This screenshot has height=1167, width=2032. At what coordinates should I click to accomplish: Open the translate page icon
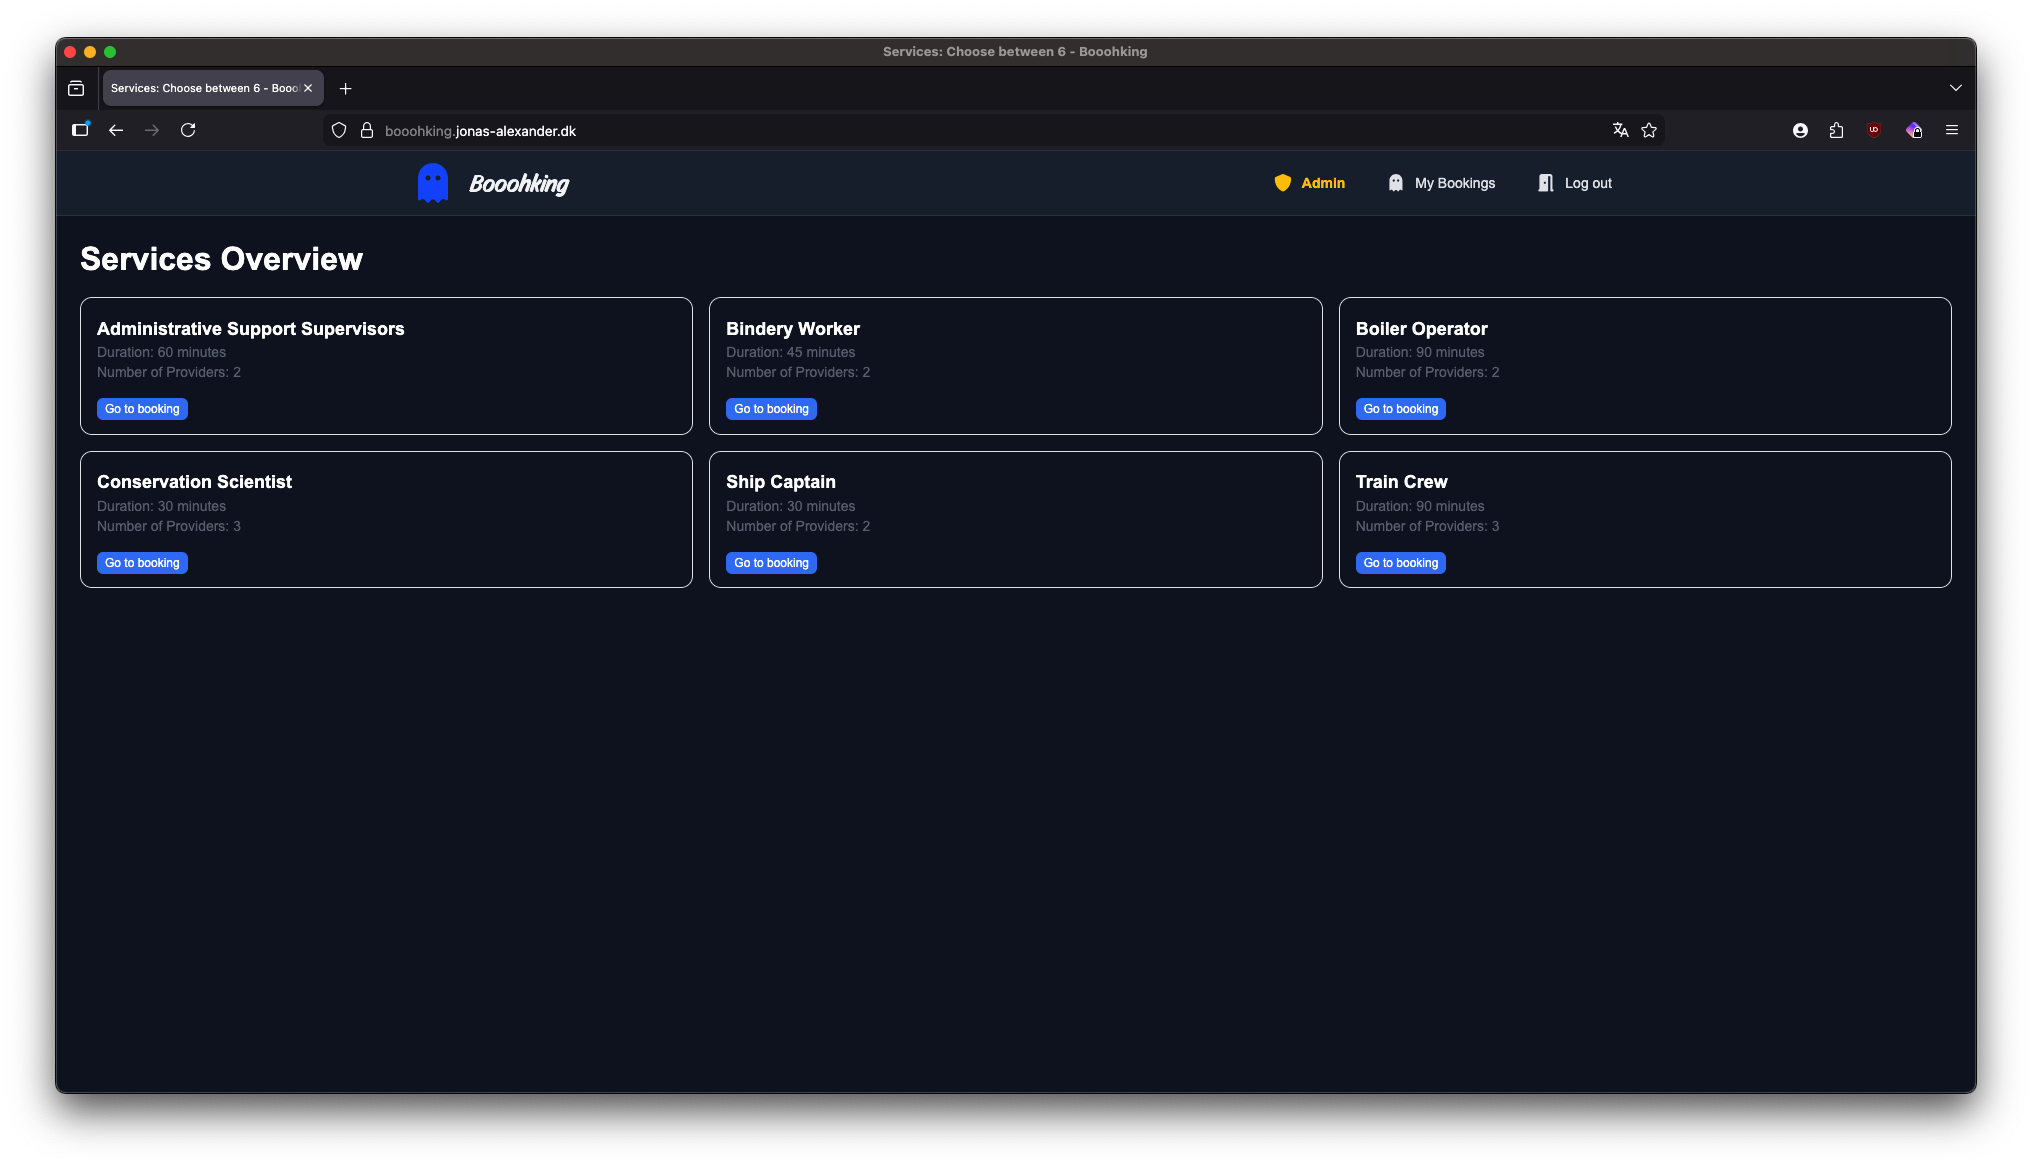click(1620, 130)
